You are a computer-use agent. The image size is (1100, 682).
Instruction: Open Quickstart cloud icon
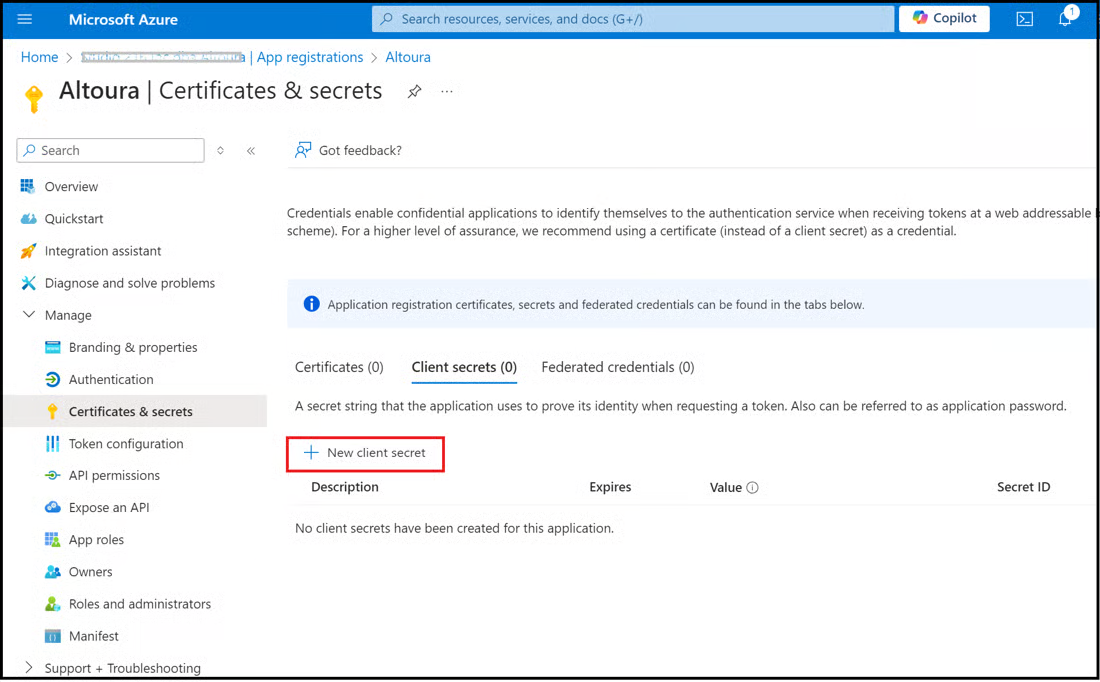point(28,218)
